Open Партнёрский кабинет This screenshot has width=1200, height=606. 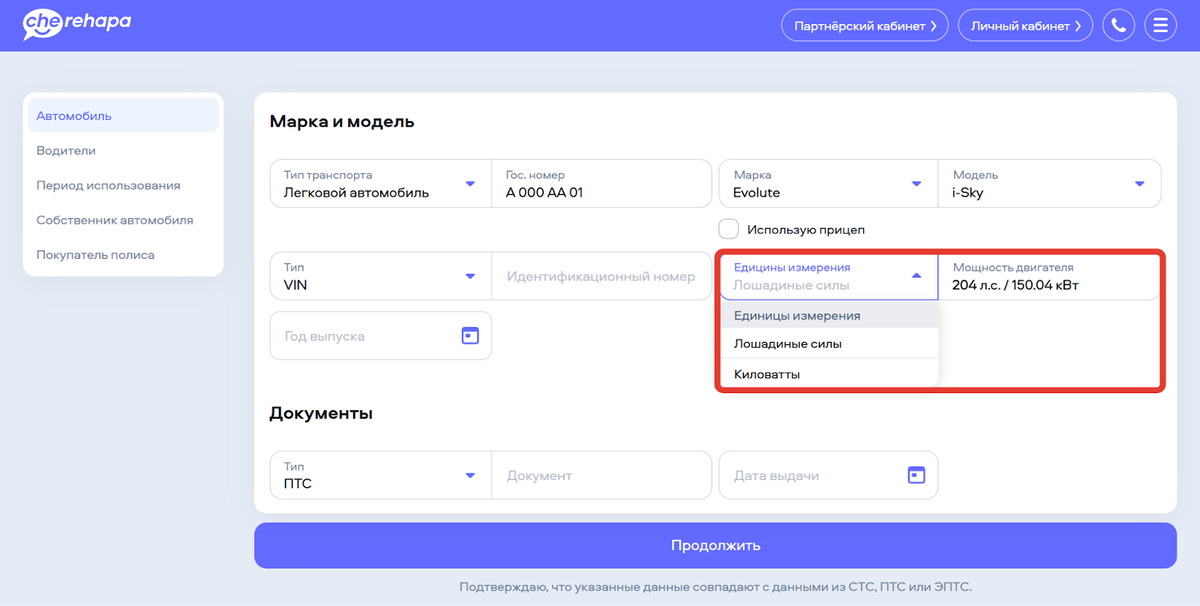(865, 26)
